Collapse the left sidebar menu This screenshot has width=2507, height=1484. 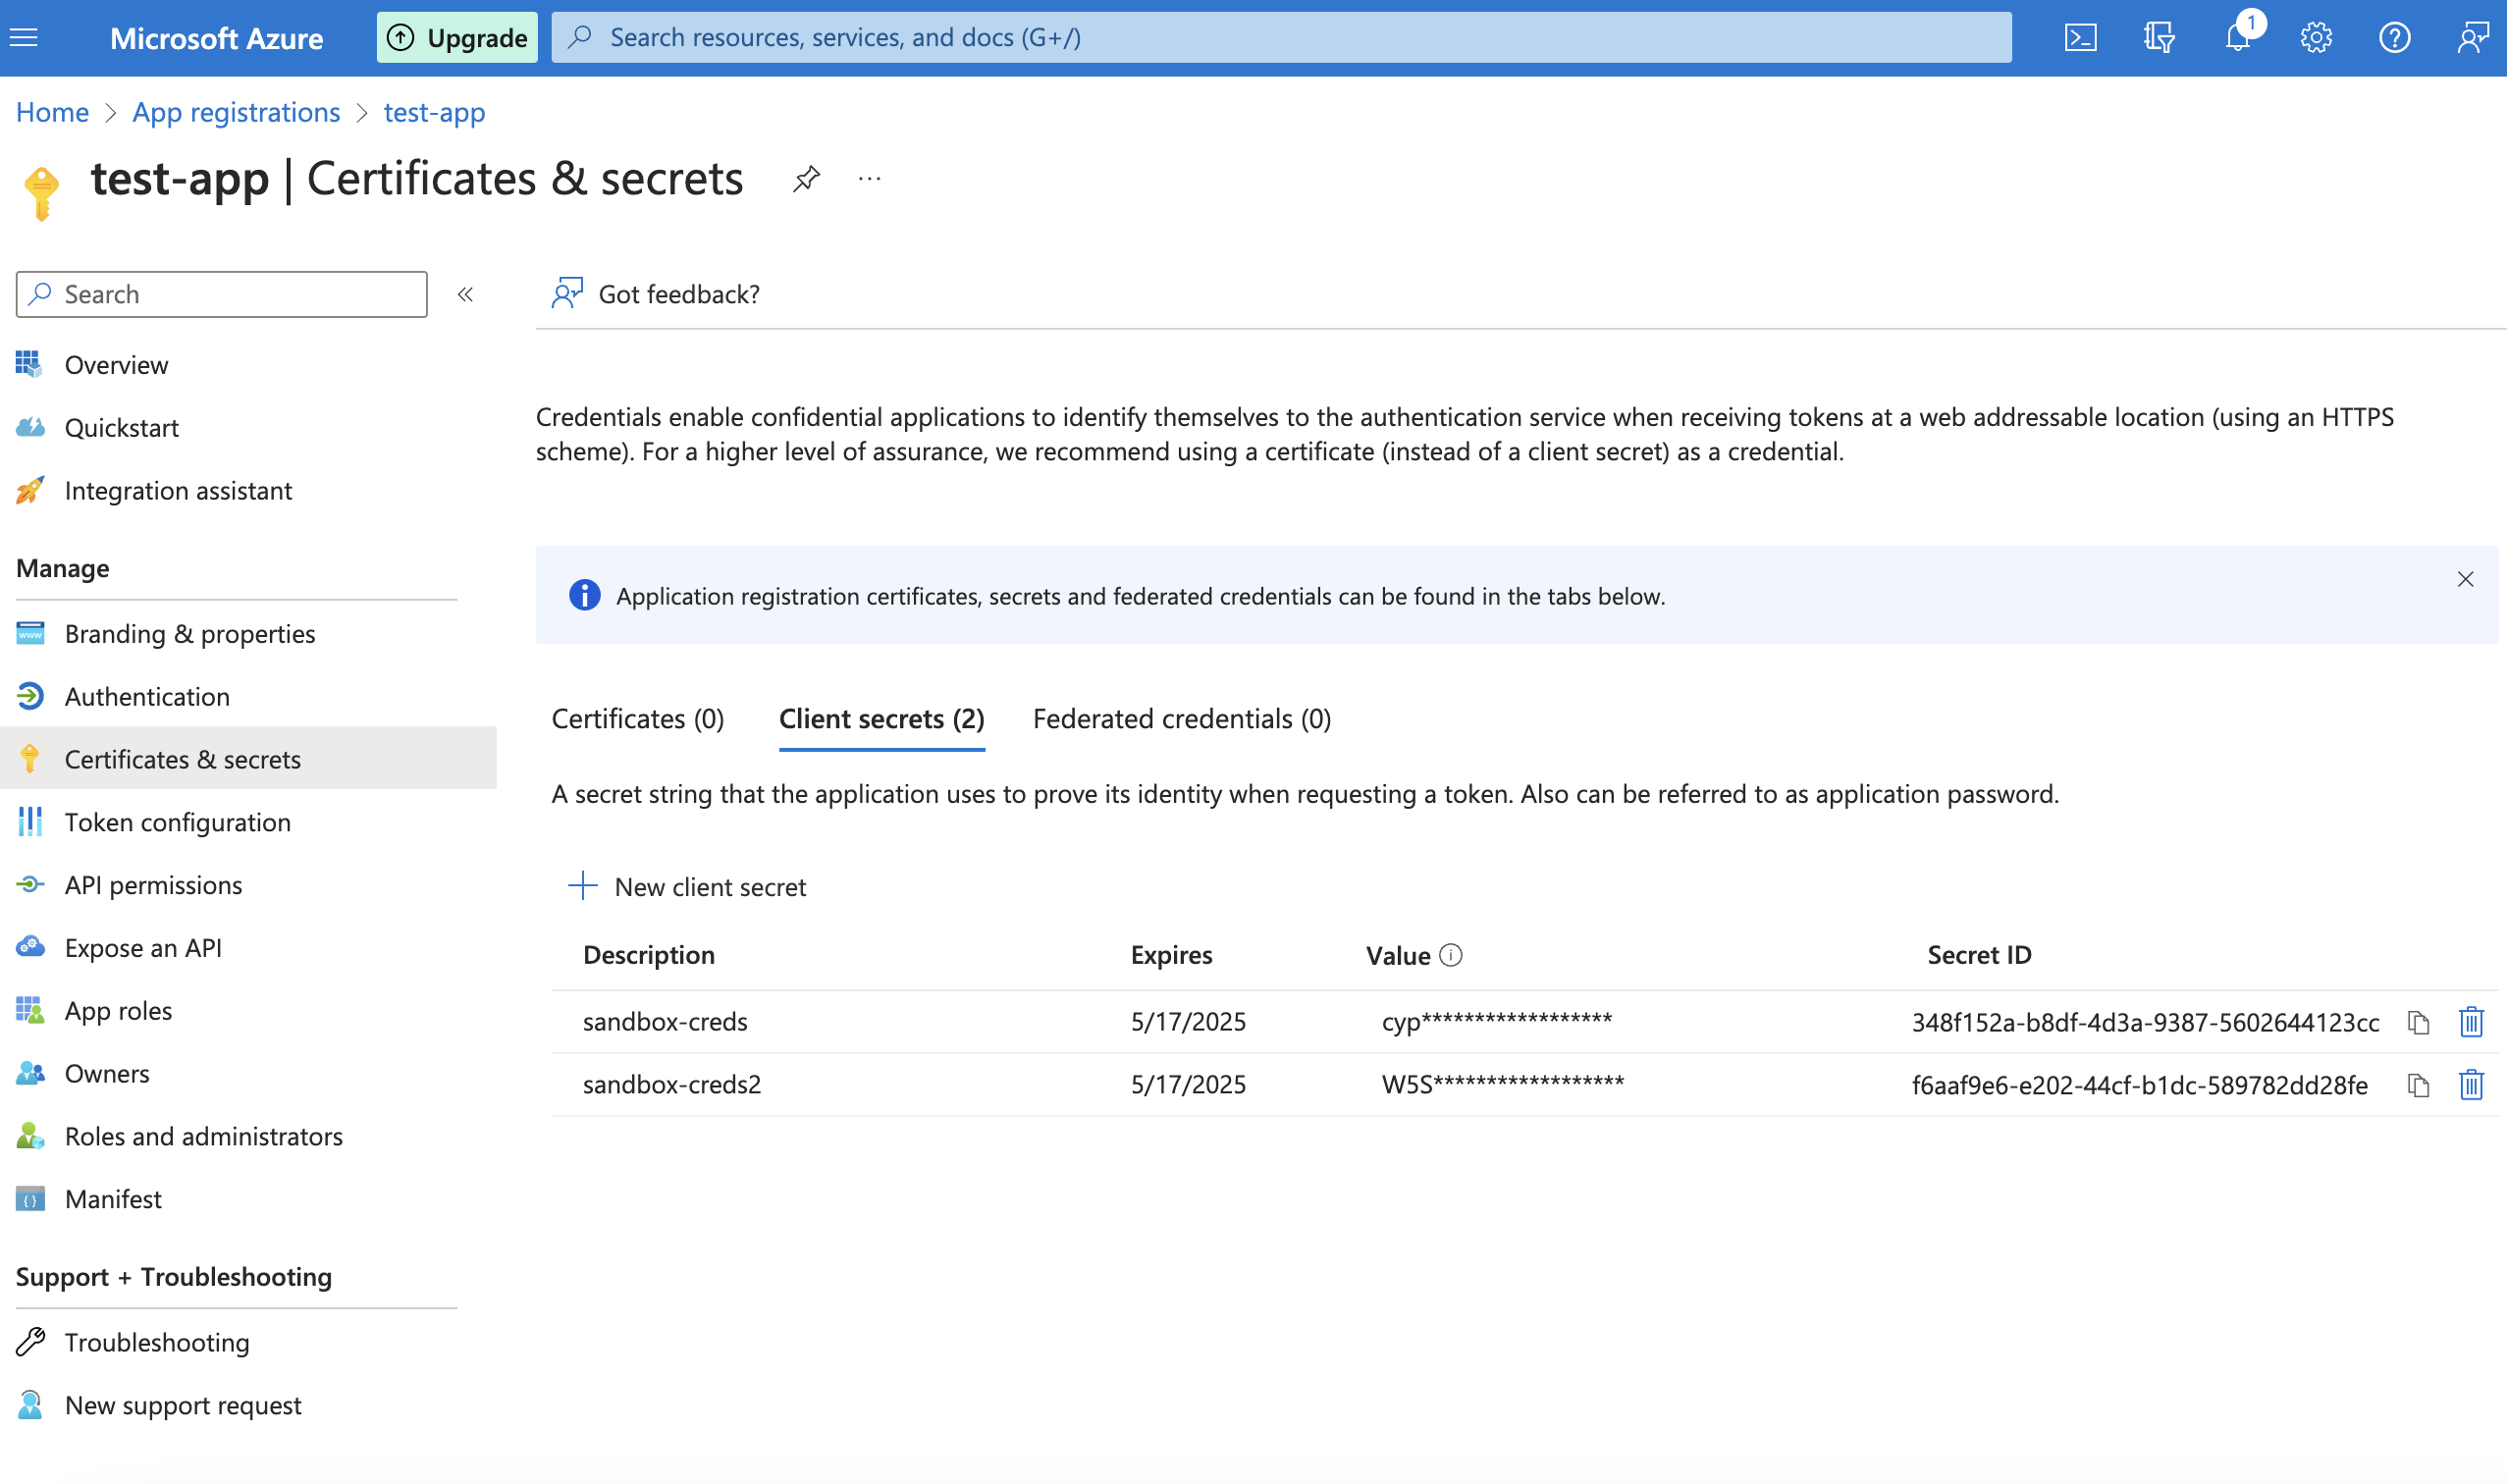465,294
